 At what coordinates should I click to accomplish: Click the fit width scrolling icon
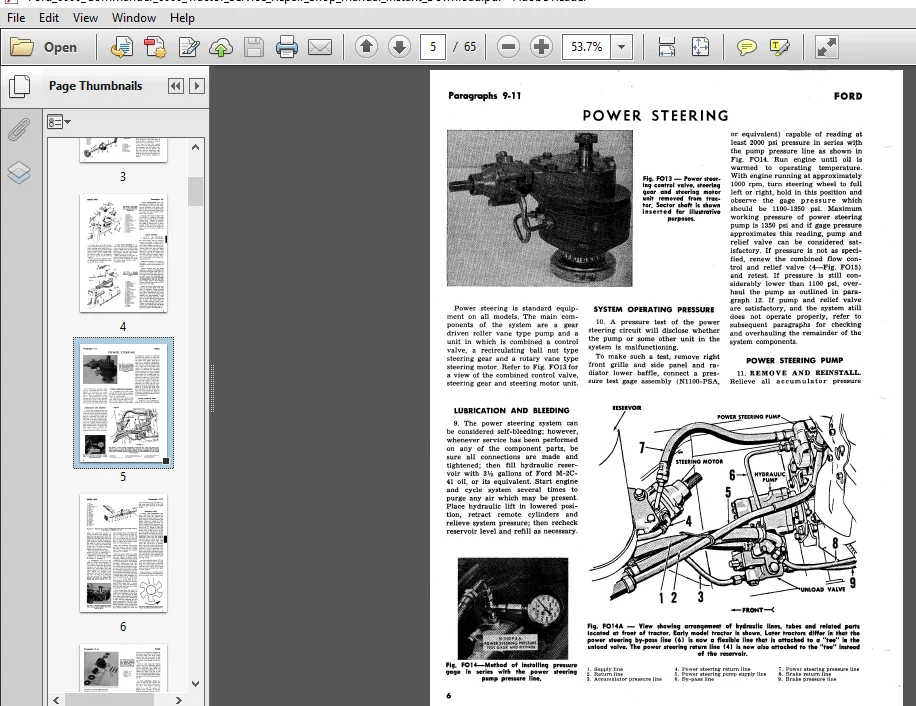click(667, 47)
